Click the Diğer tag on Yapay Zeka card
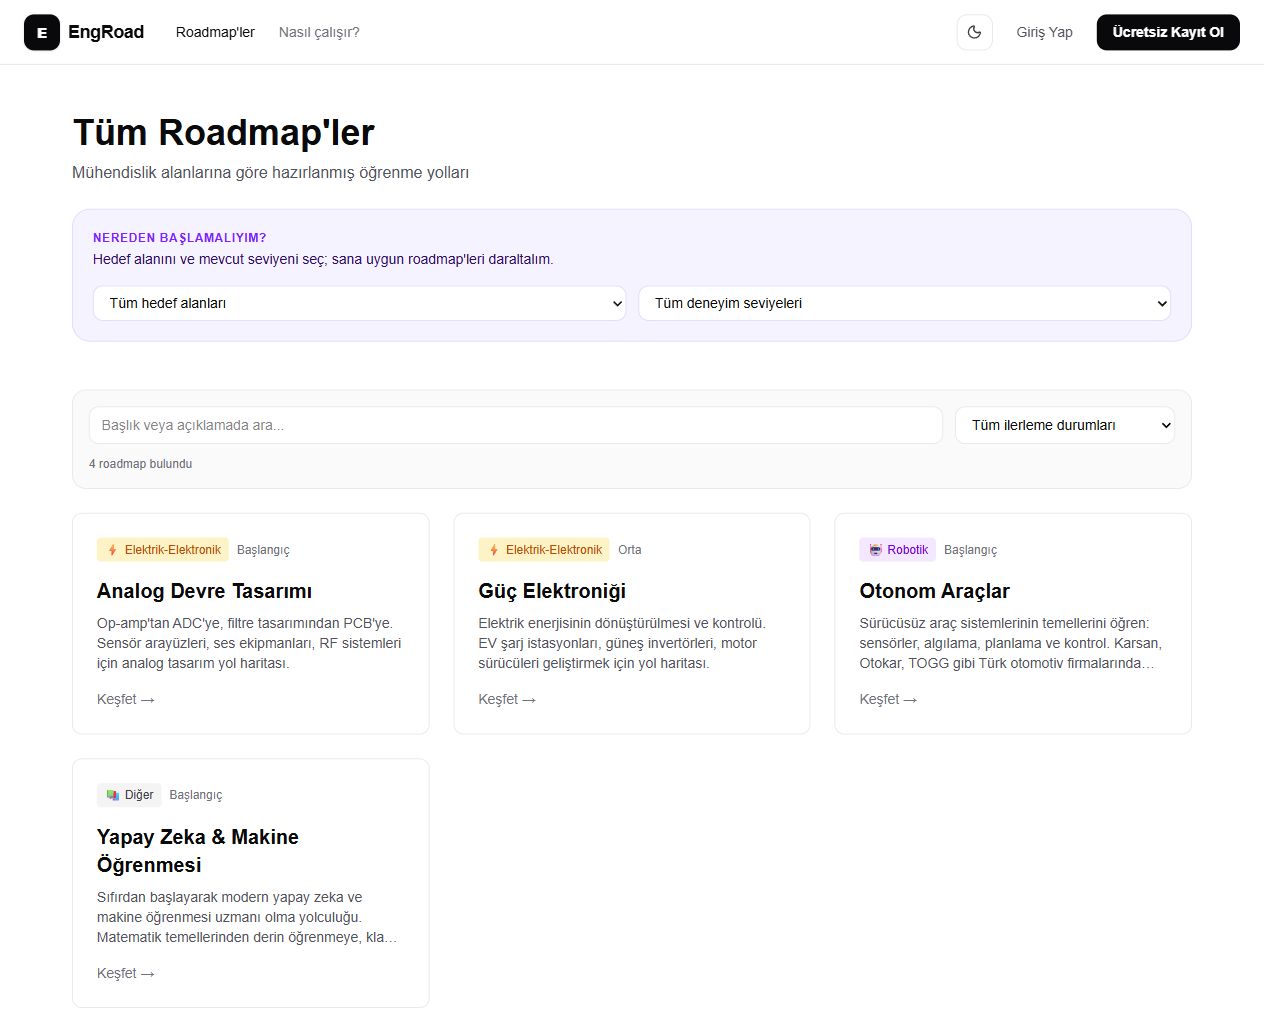The height and width of the screenshot is (1030, 1264). point(129,795)
